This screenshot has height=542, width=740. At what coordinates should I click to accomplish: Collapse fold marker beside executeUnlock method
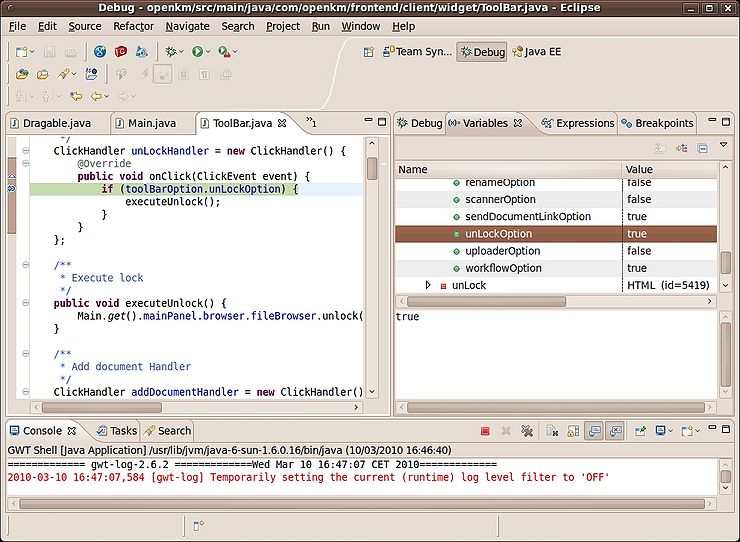[x=25, y=303]
